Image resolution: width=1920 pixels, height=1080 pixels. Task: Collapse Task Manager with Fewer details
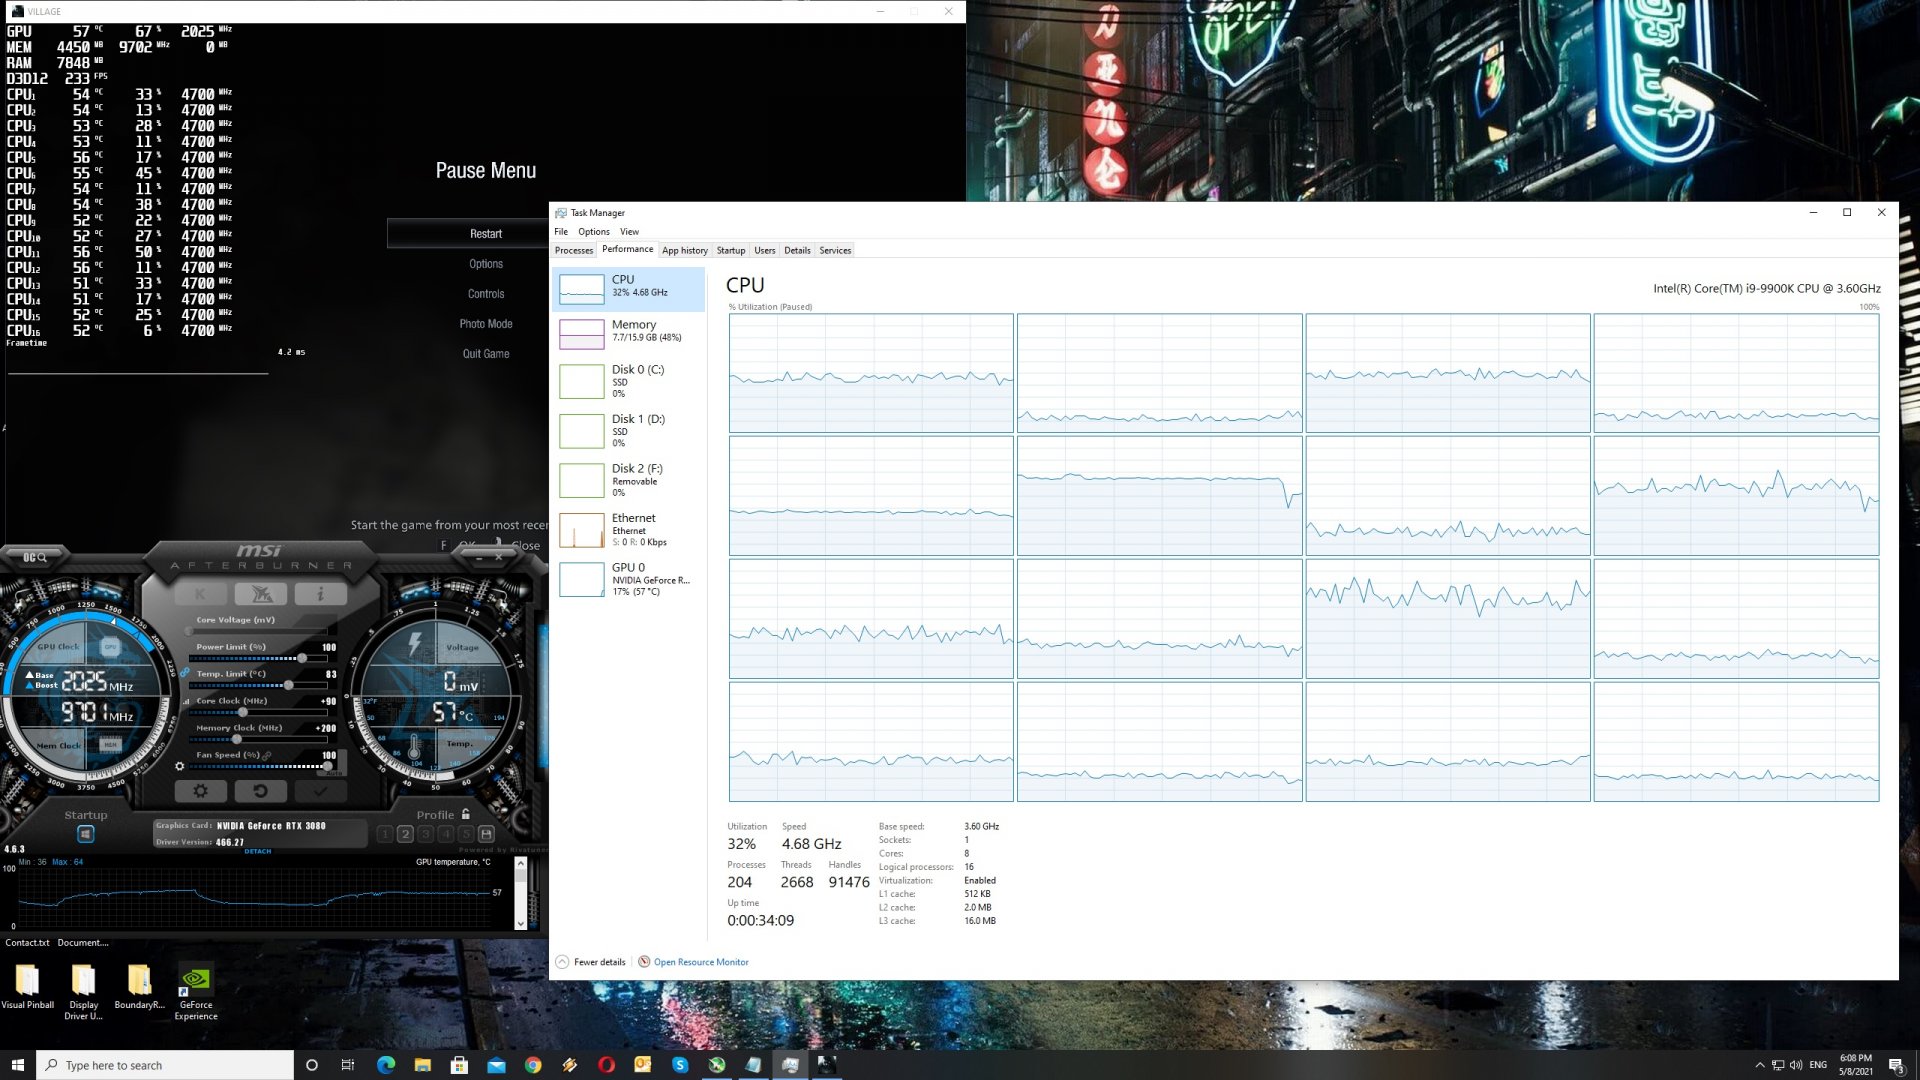(x=598, y=962)
